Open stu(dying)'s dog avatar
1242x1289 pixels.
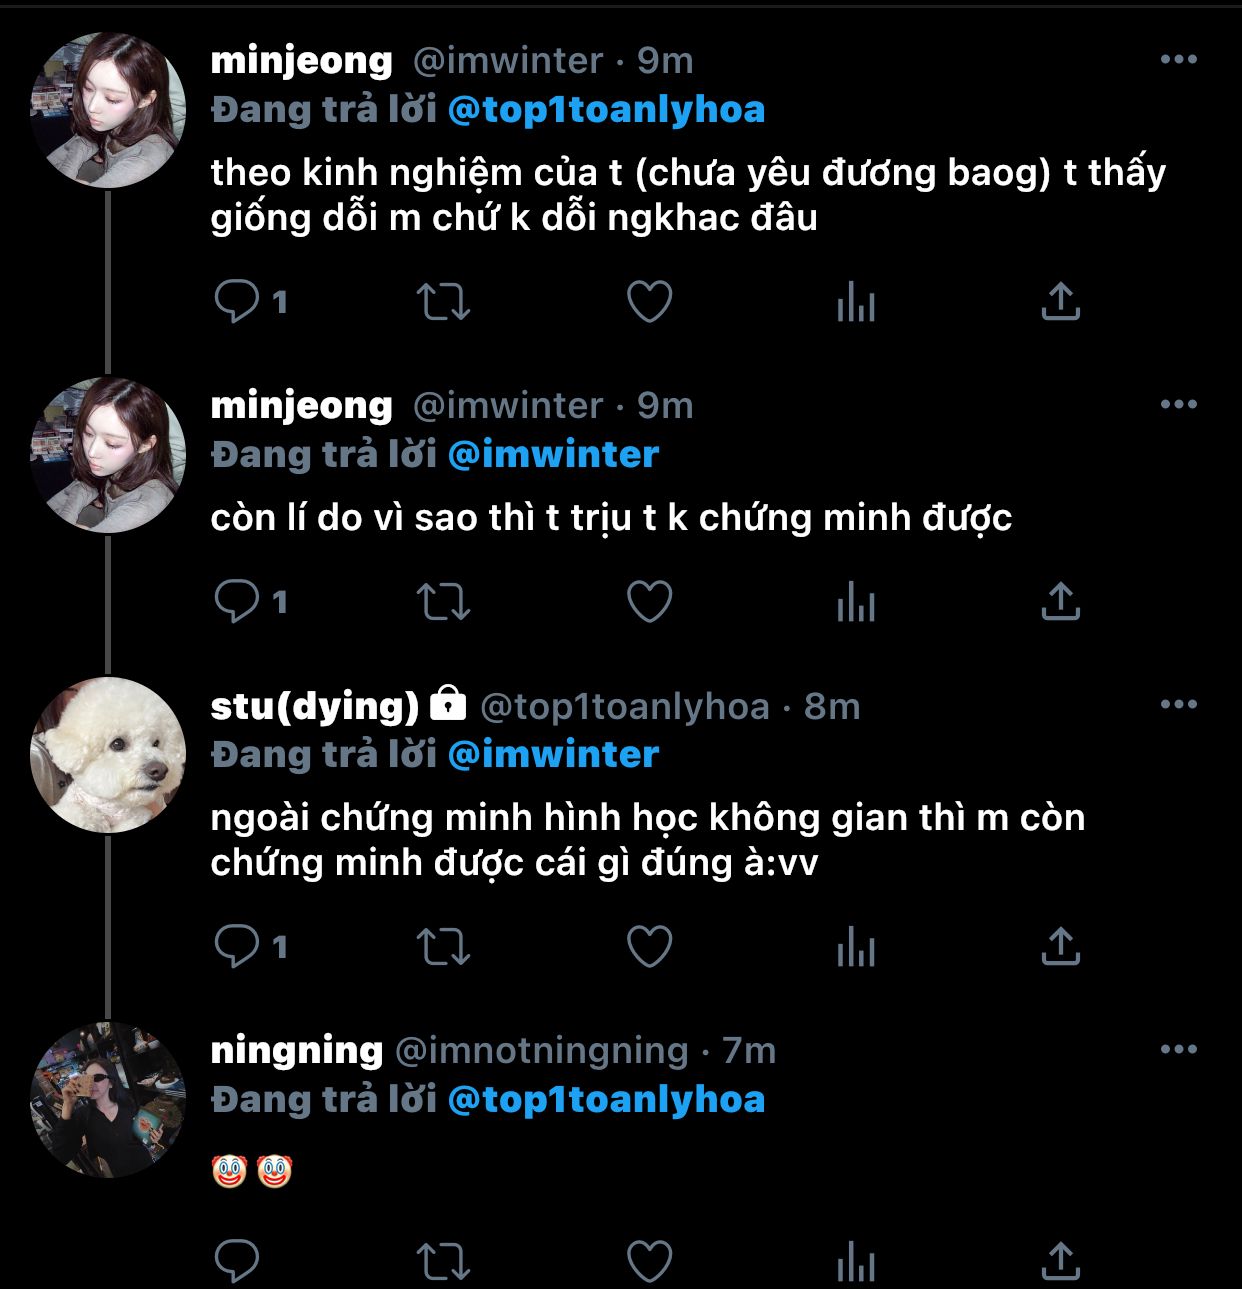[x=108, y=755]
